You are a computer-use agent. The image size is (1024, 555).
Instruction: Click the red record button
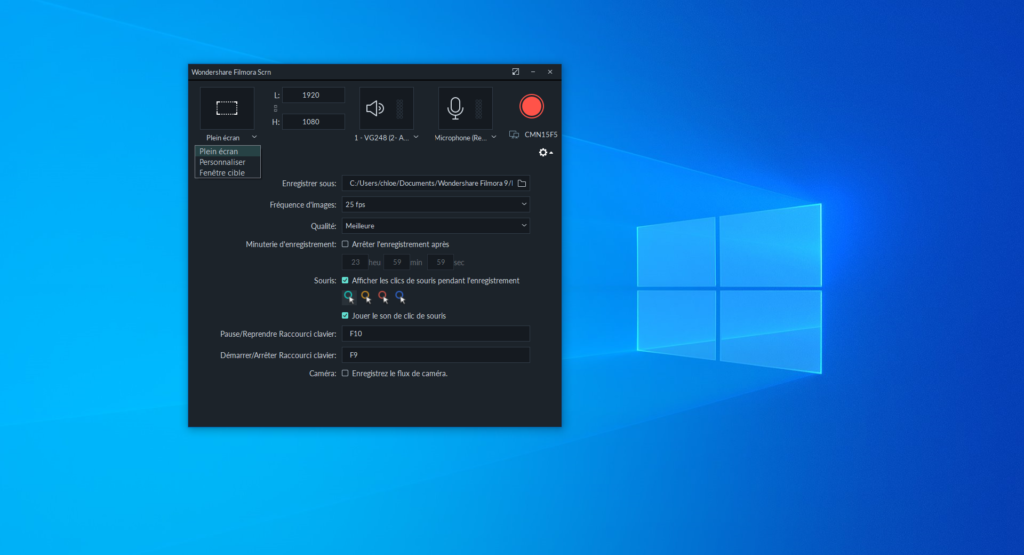tap(531, 106)
